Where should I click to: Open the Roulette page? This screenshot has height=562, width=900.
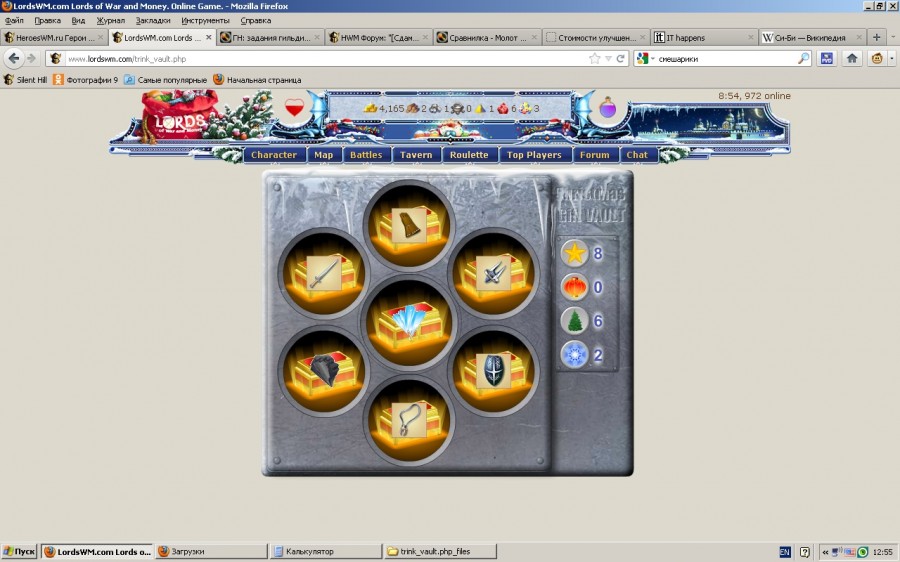pyautogui.click(x=469, y=155)
